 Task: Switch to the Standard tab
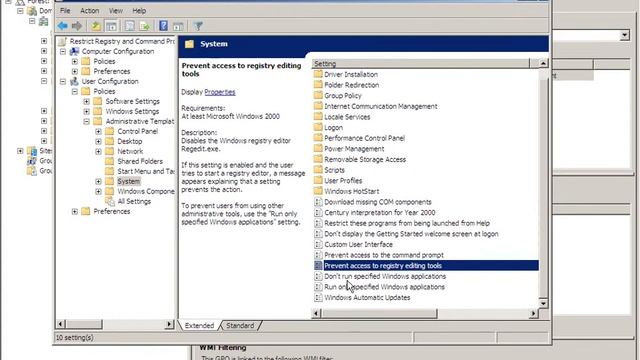click(240, 325)
